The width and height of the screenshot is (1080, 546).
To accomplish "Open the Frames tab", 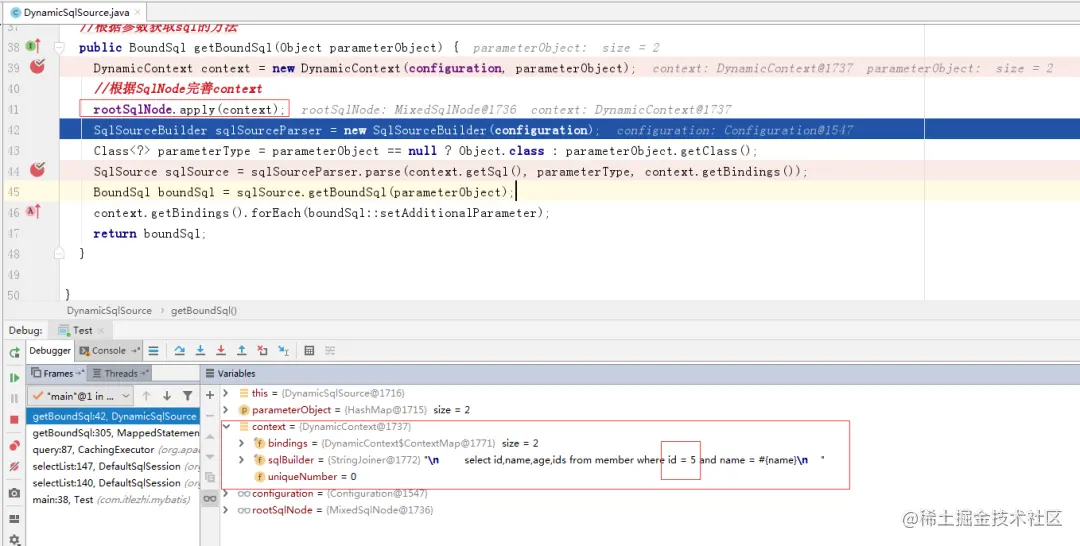I will pyautogui.click(x=57, y=373).
